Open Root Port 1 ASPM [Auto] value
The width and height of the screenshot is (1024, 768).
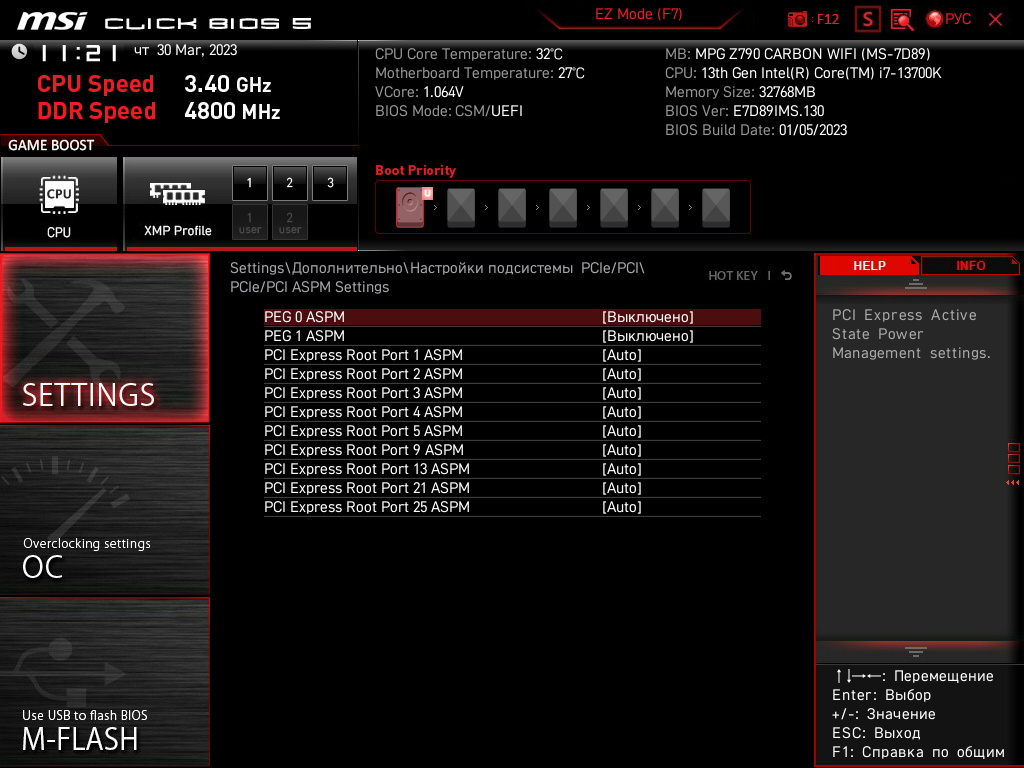(x=622, y=355)
